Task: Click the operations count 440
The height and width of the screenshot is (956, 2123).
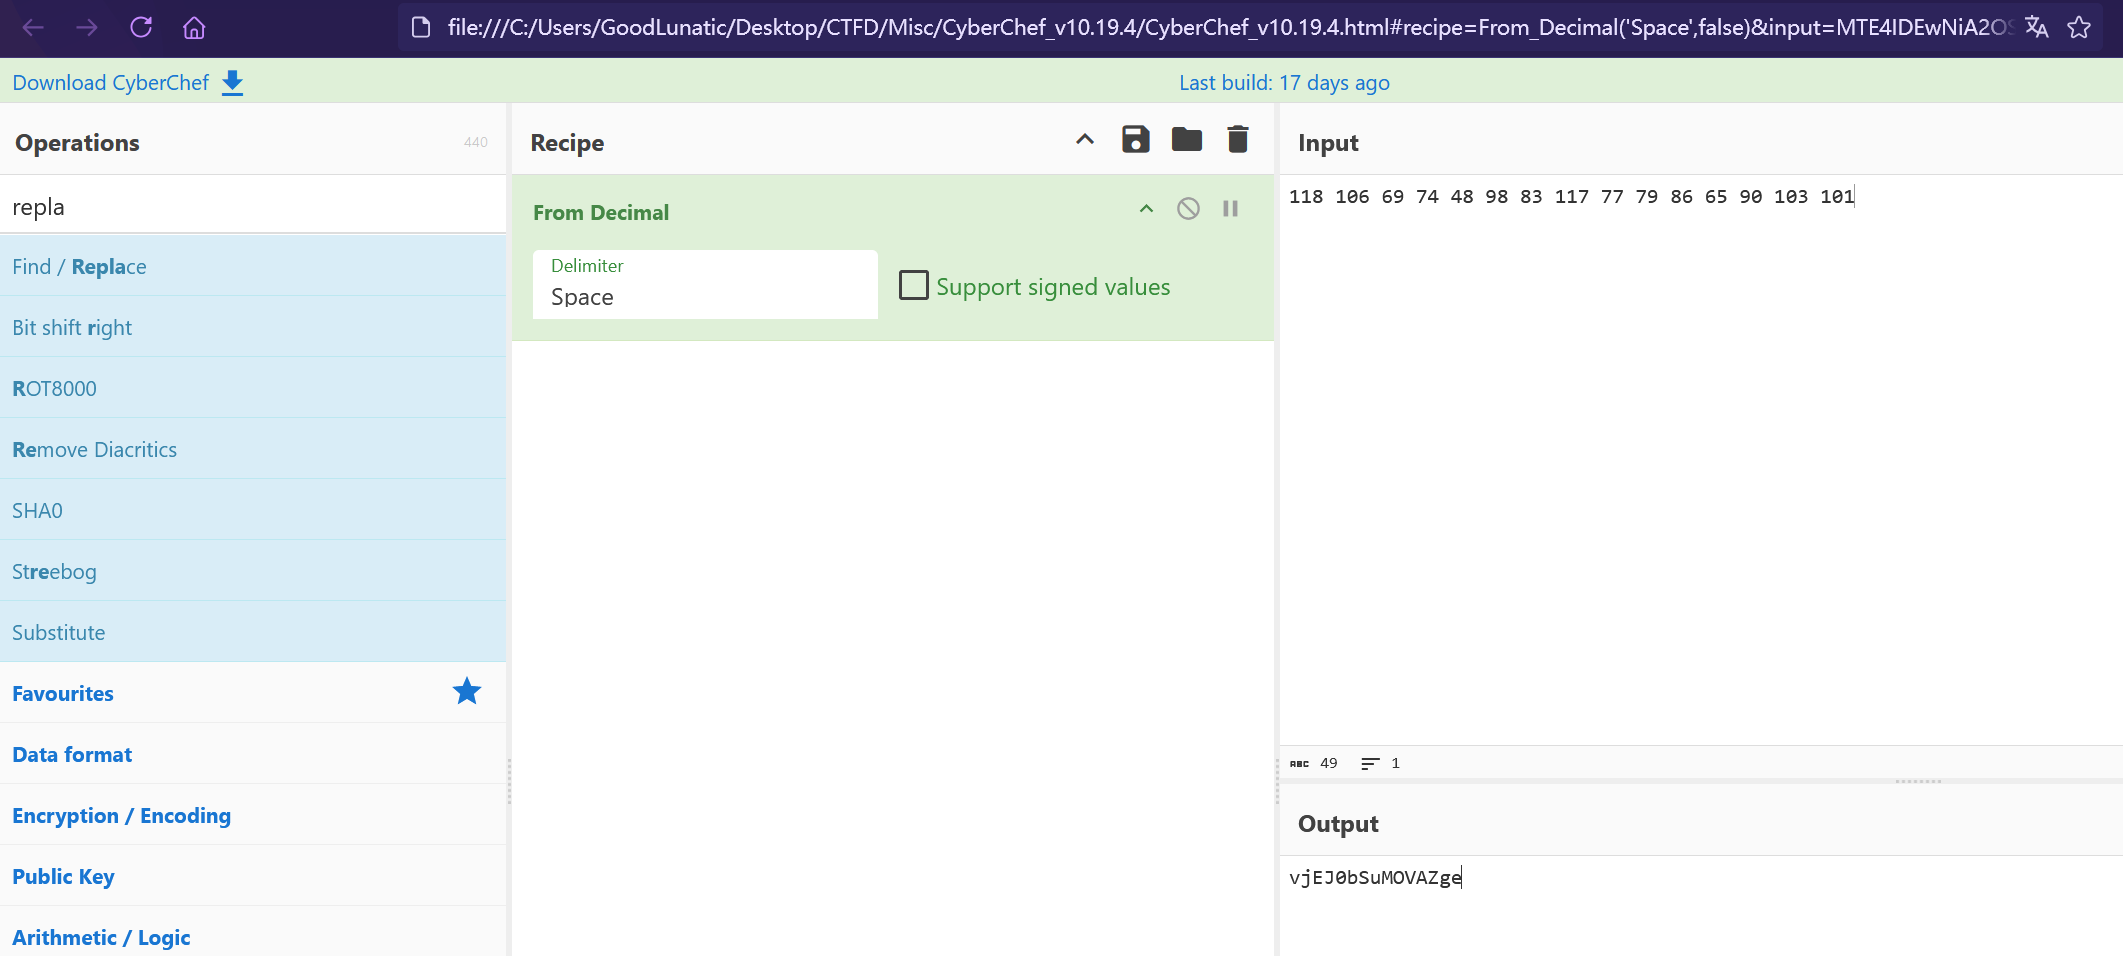Action: 476,142
